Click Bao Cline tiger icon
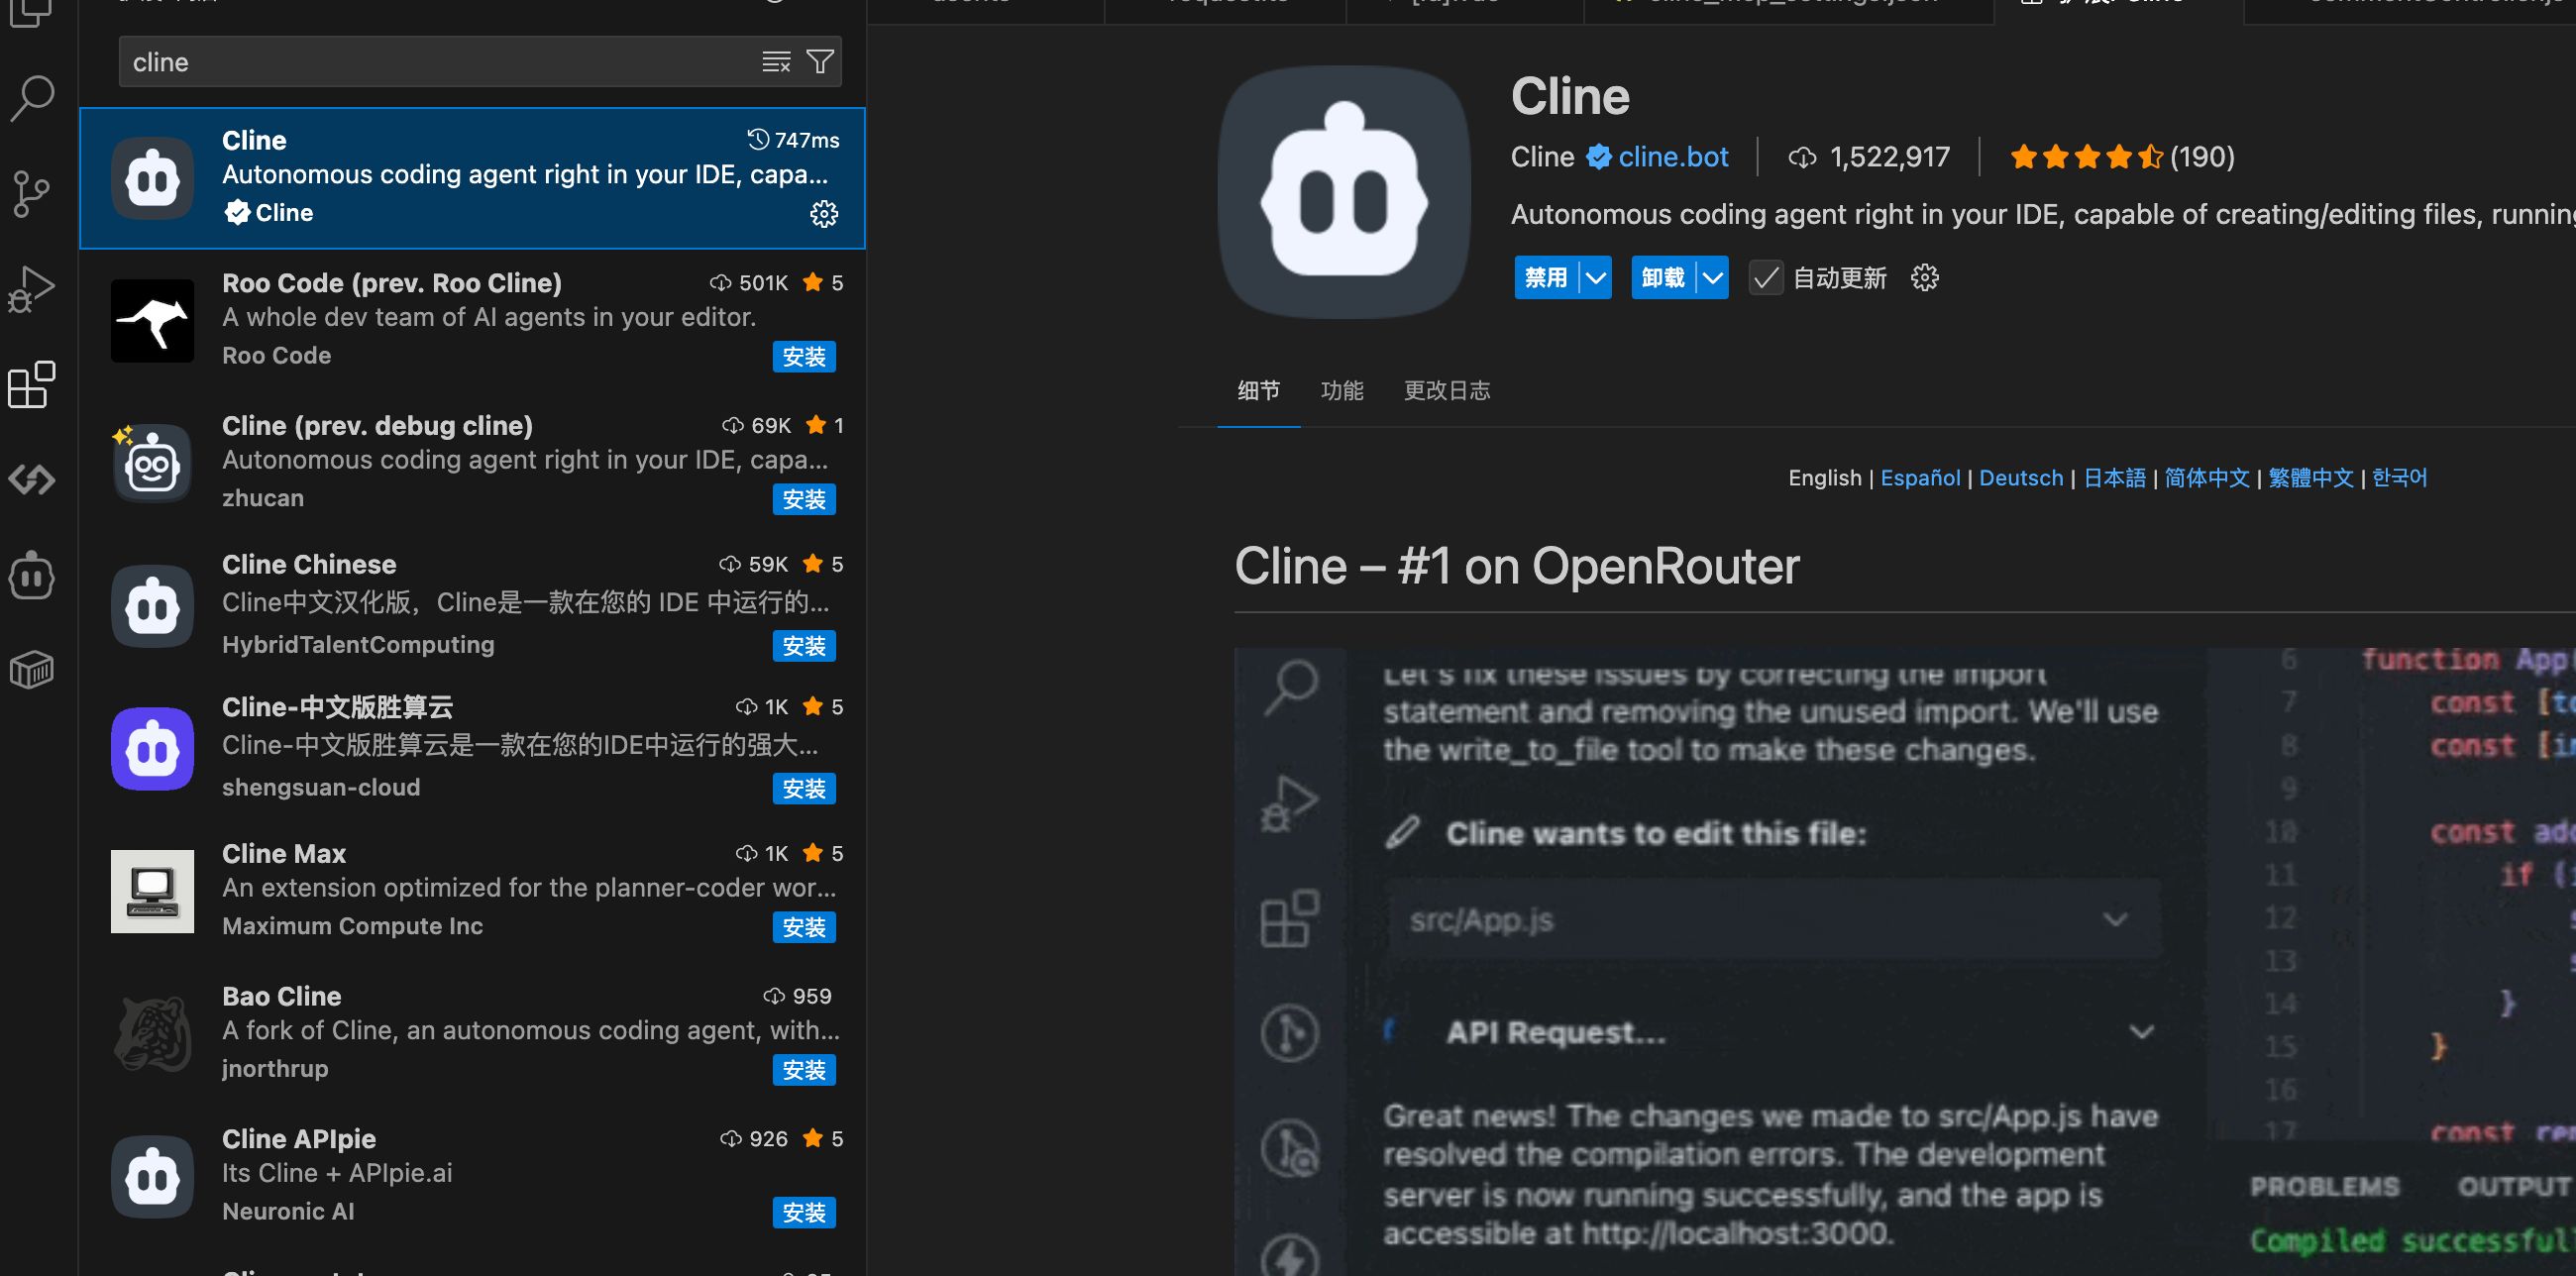 (x=152, y=1033)
